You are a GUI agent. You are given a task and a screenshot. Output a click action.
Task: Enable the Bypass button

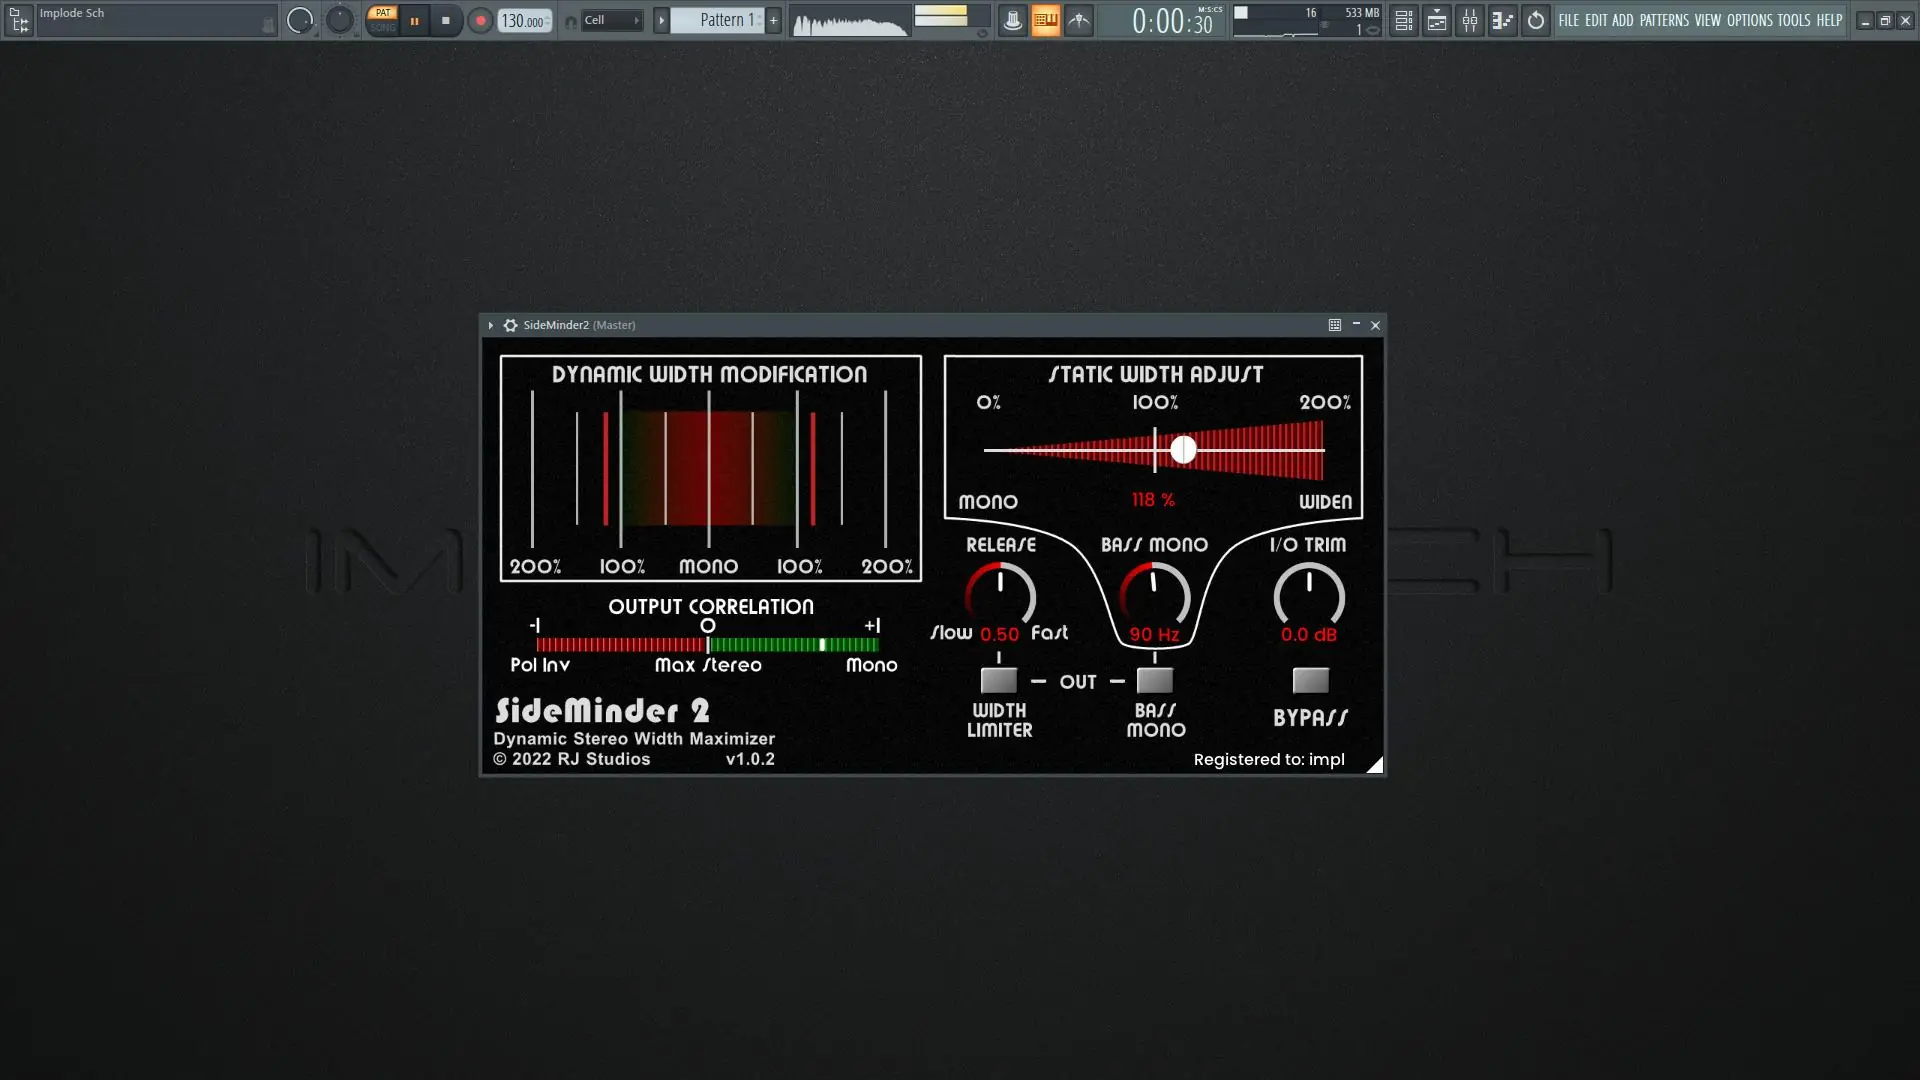(1310, 680)
